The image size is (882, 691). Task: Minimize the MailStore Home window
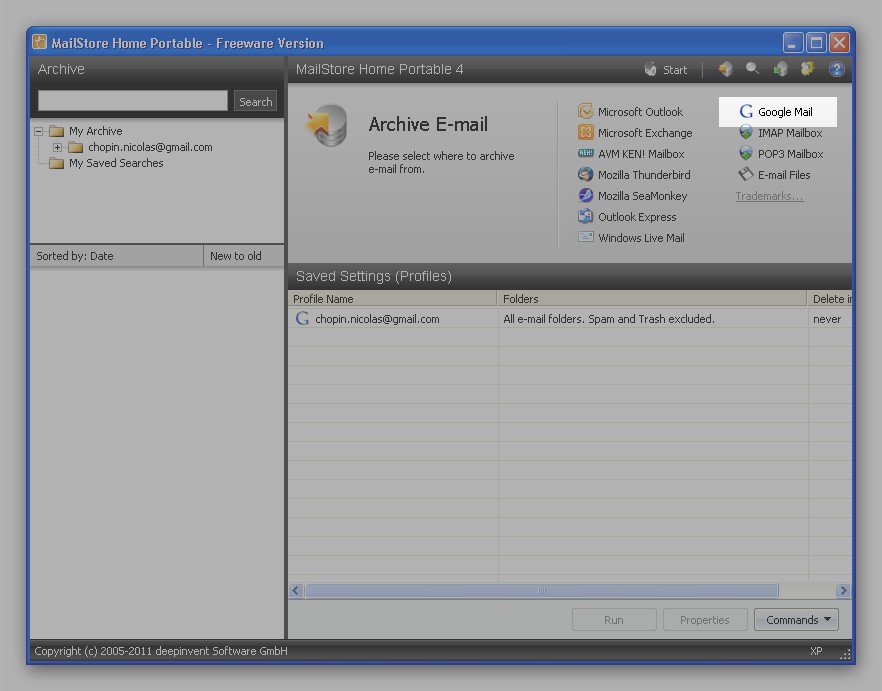793,43
